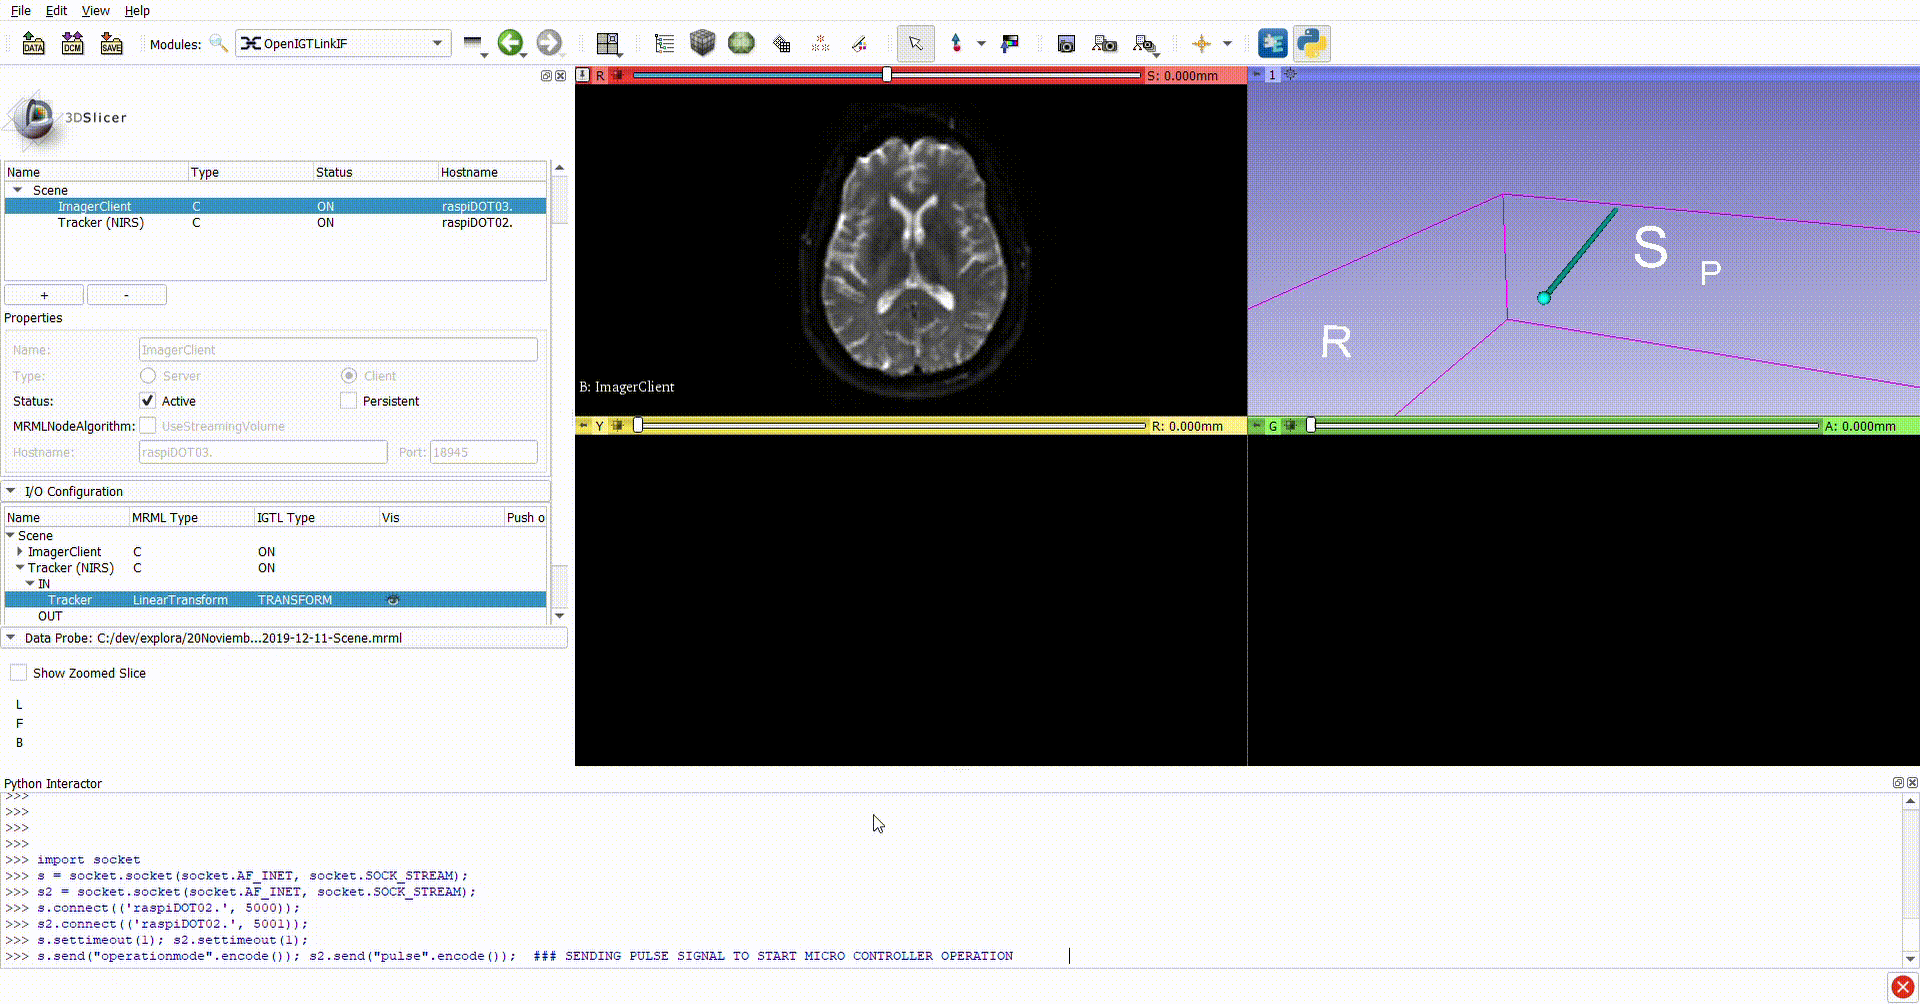Go back to the previous module with green arrow
This screenshot has height=1004, width=1920.
tap(510, 43)
